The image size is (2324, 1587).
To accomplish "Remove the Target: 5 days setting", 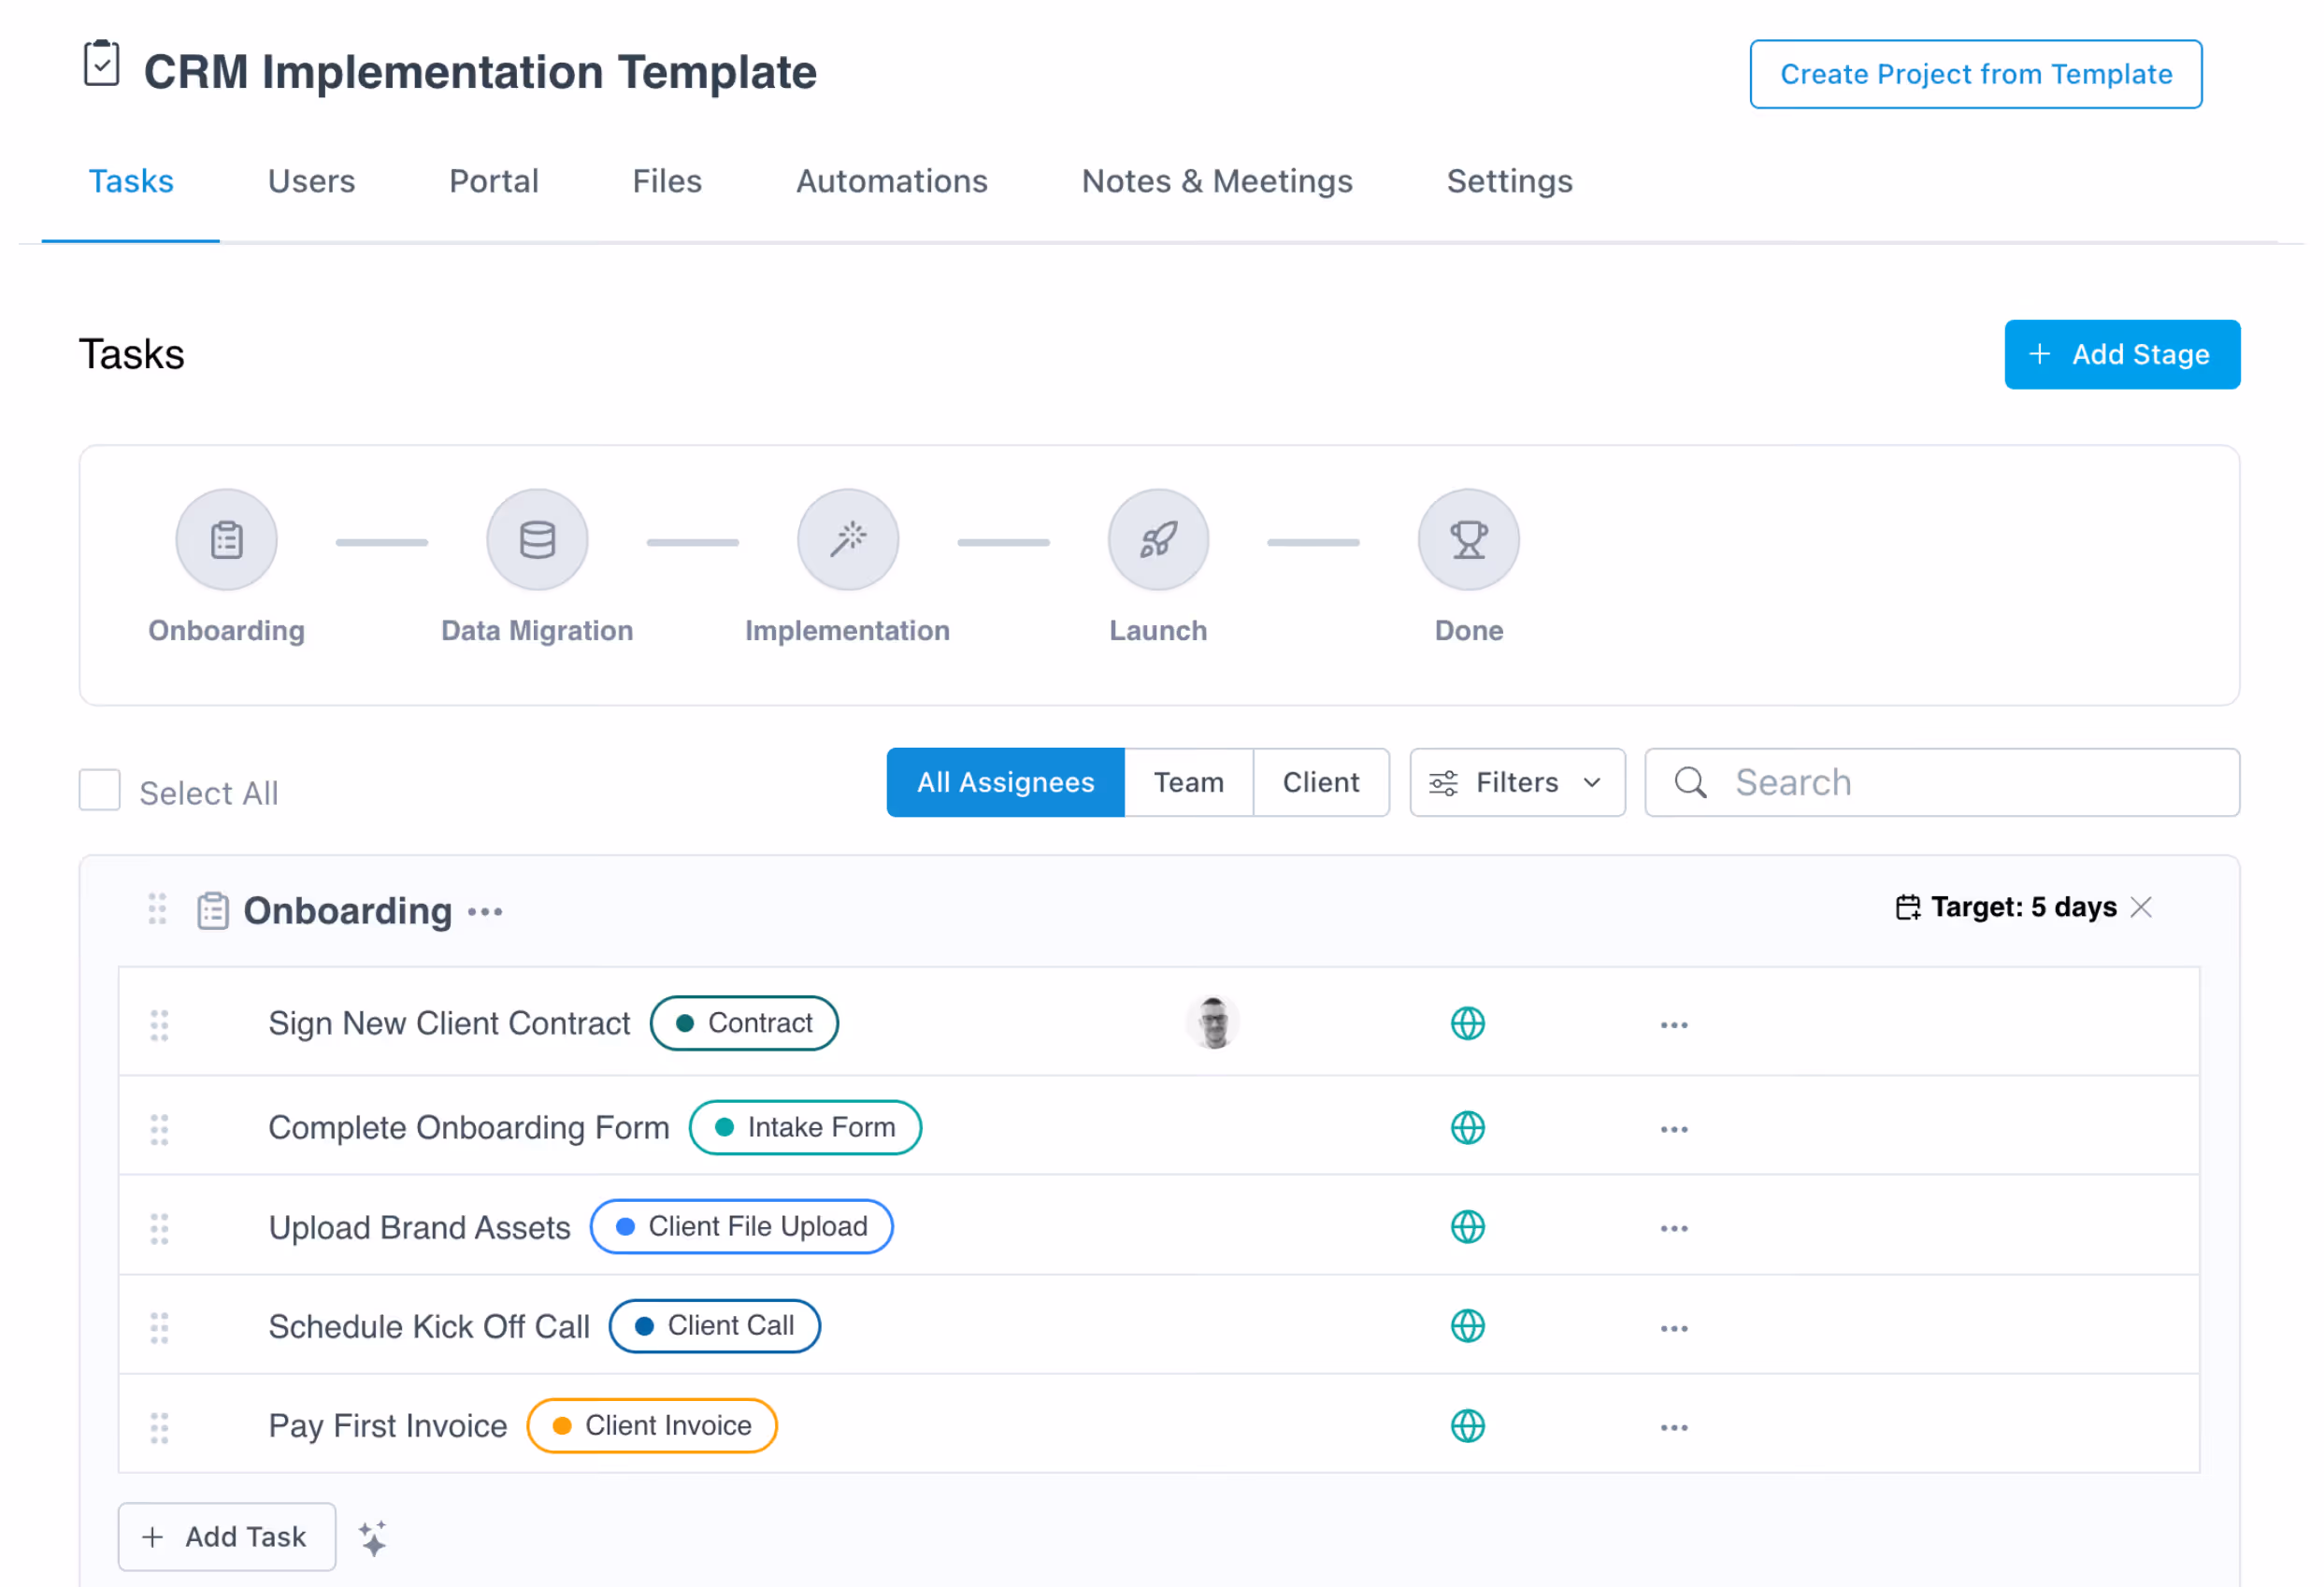I will click(x=2141, y=907).
